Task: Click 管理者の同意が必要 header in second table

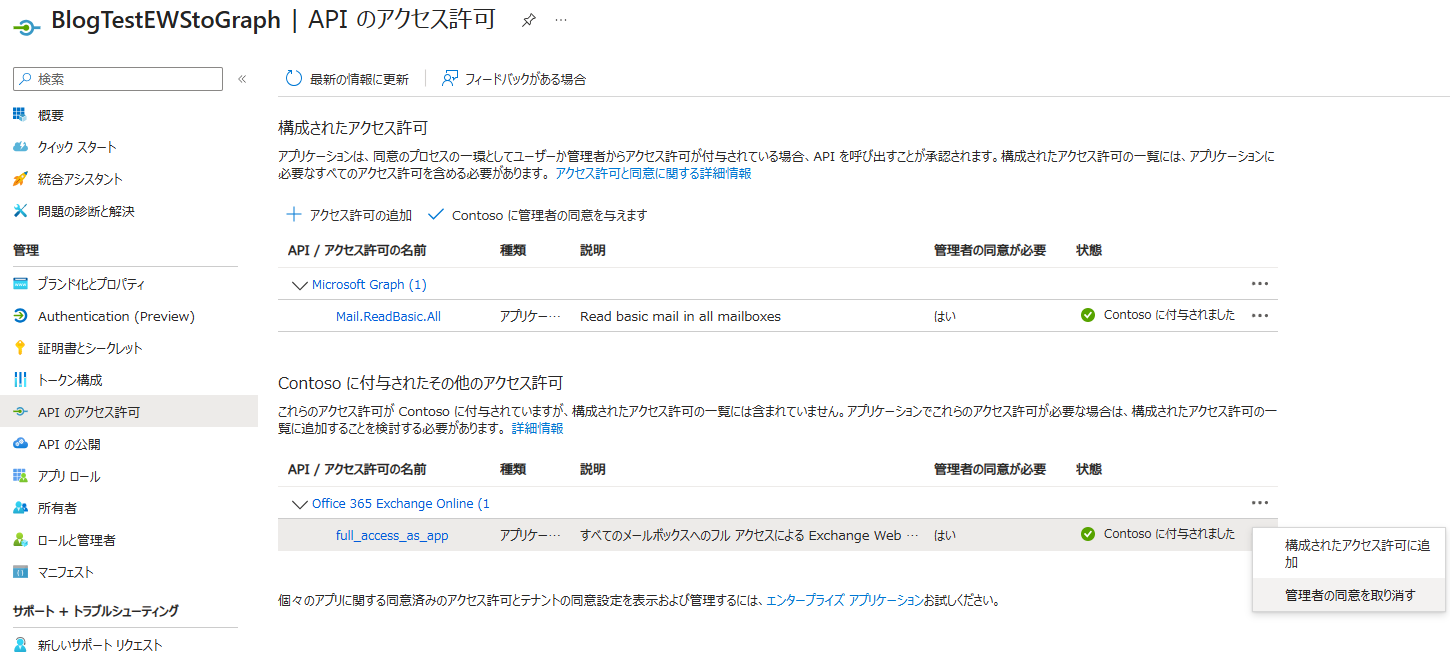Action: 989,469
